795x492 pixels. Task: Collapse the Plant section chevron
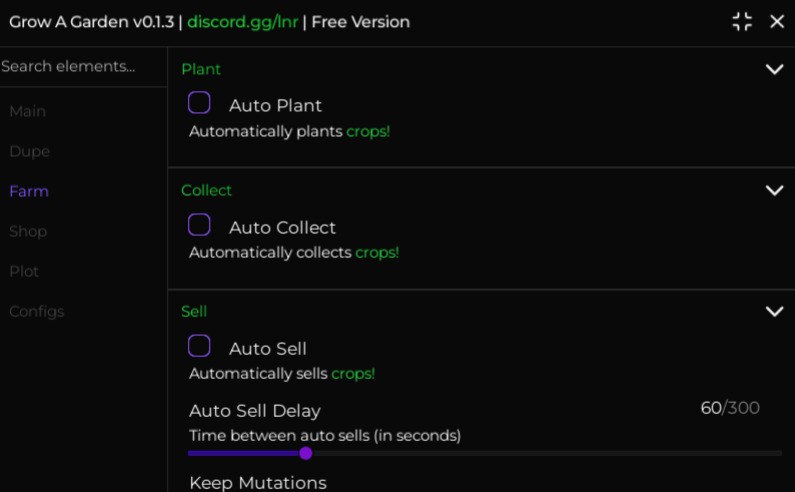point(774,69)
